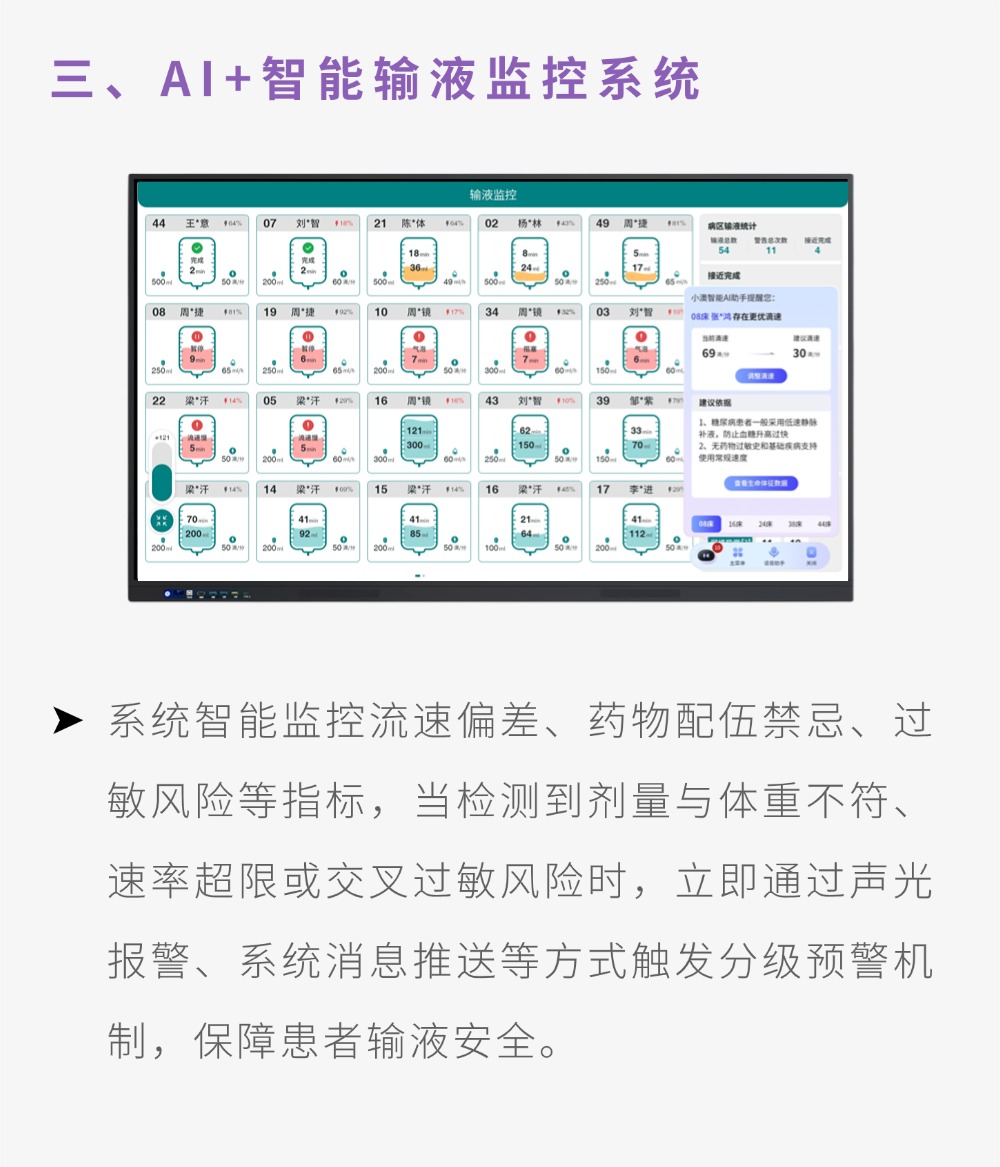Switch to the 24床 tab

[x=764, y=523]
